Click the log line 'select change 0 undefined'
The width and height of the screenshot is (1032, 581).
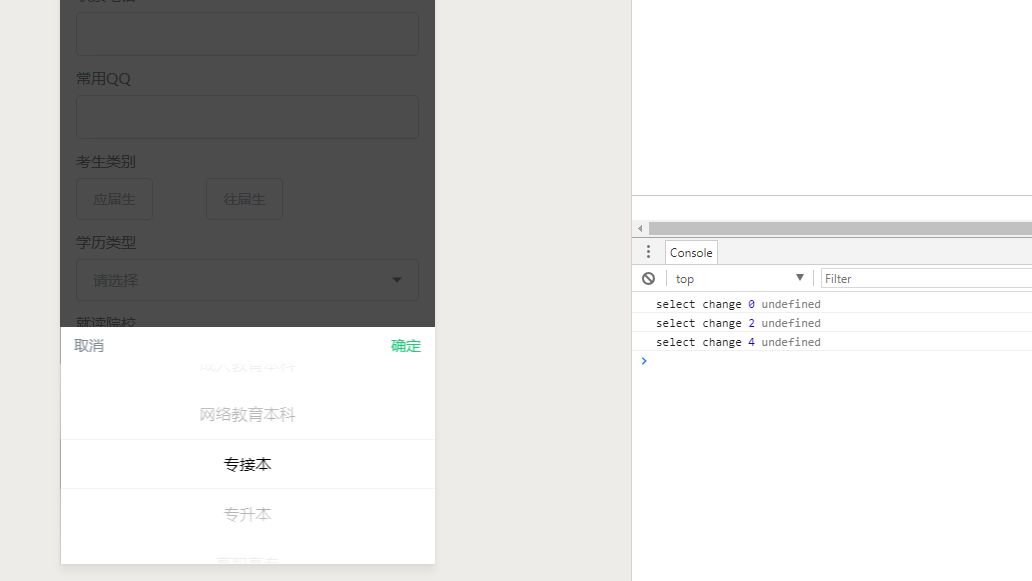click(738, 304)
